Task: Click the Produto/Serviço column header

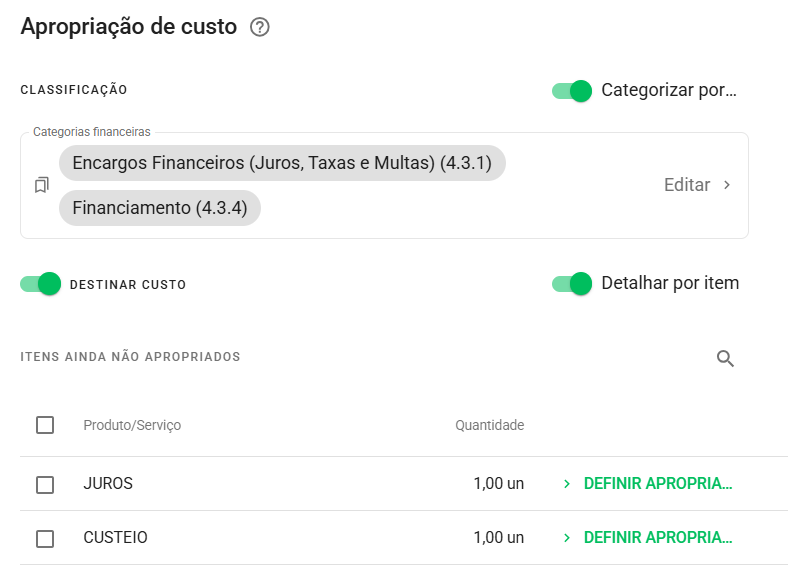Action: pos(132,425)
